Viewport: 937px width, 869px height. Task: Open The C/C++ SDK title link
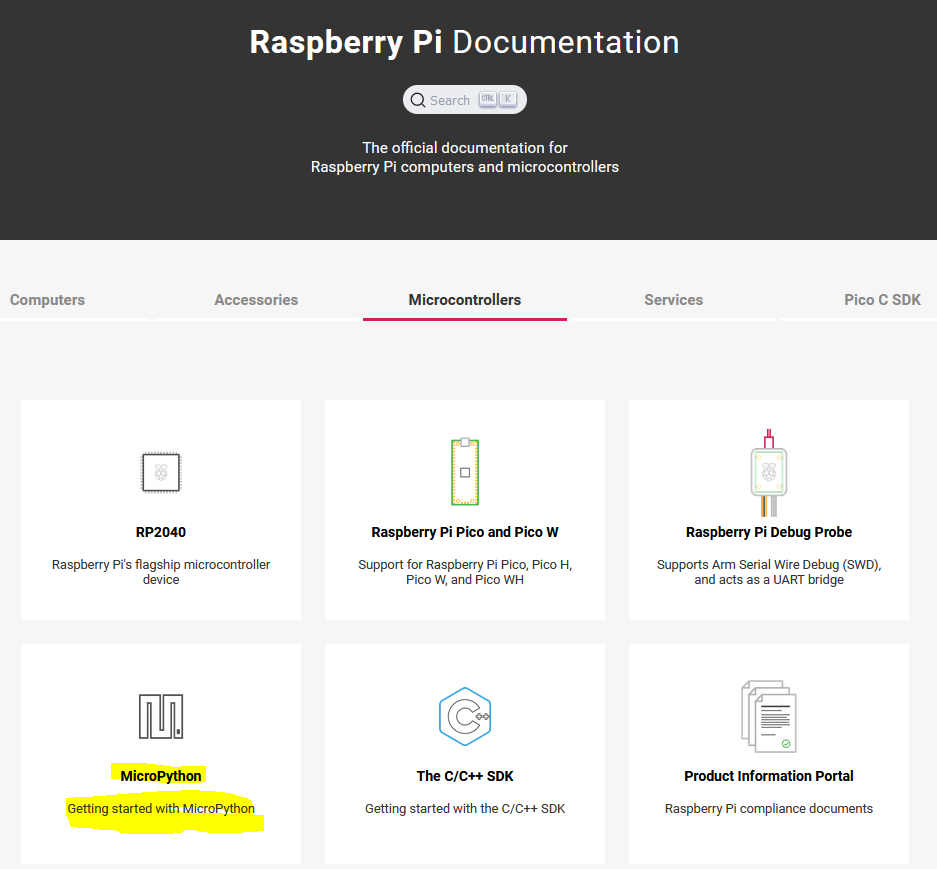[465, 776]
